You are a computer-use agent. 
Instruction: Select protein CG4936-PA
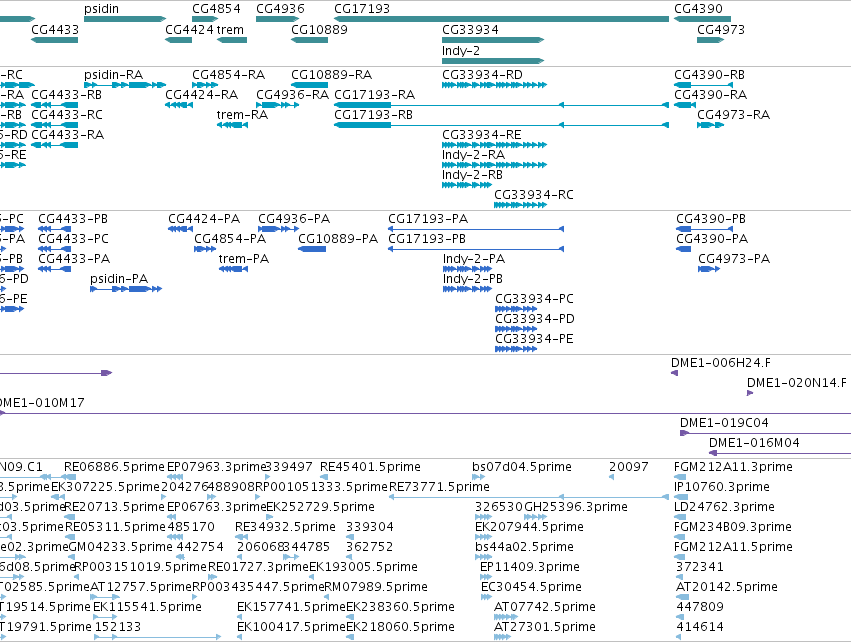(x=278, y=229)
